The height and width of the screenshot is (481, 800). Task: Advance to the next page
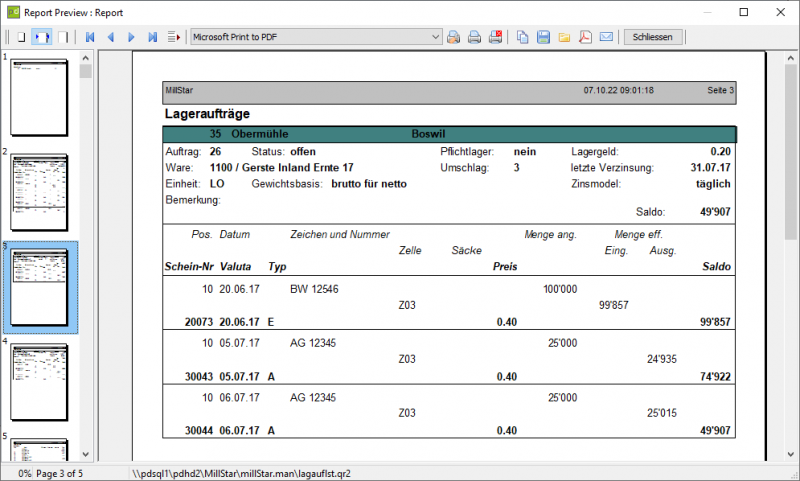tap(131, 37)
